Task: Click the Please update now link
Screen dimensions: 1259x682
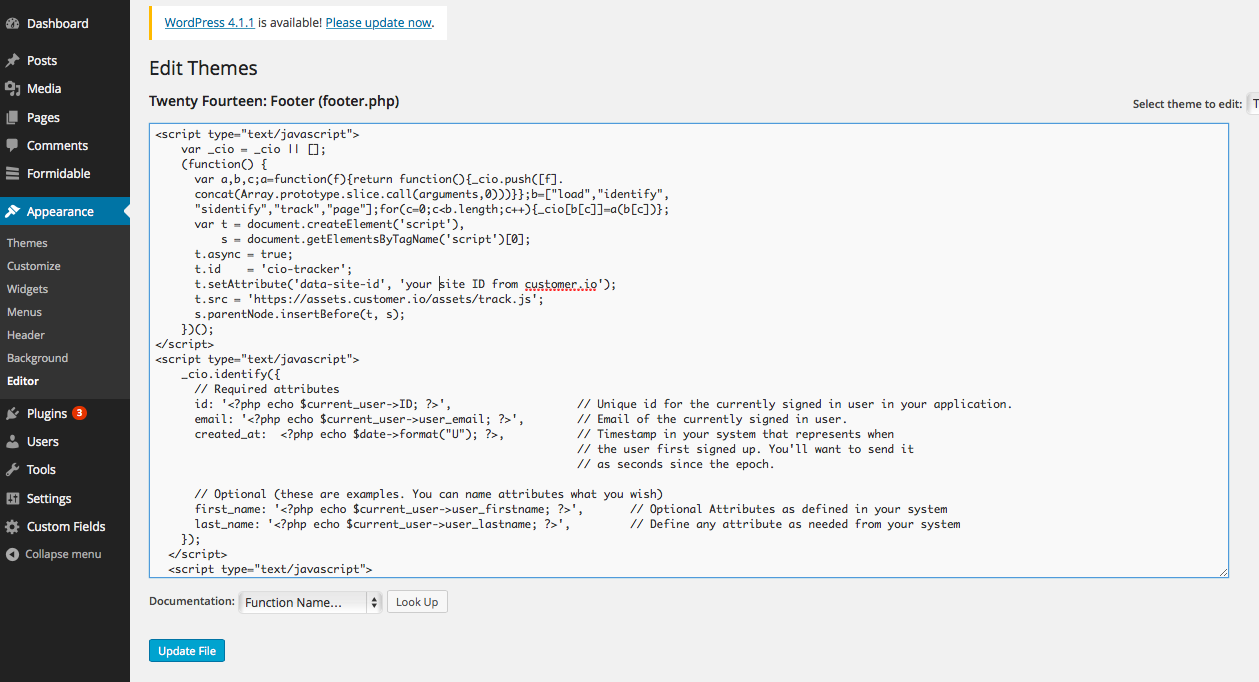Action: click(378, 22)
